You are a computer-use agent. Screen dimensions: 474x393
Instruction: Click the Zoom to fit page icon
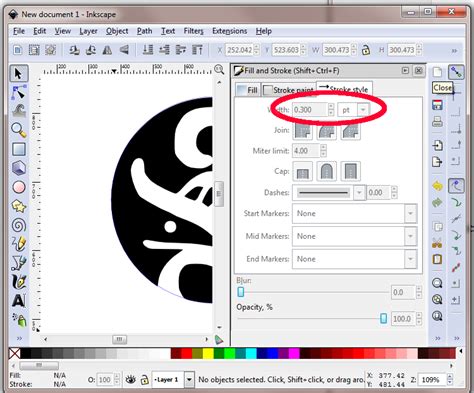[437, 315]
